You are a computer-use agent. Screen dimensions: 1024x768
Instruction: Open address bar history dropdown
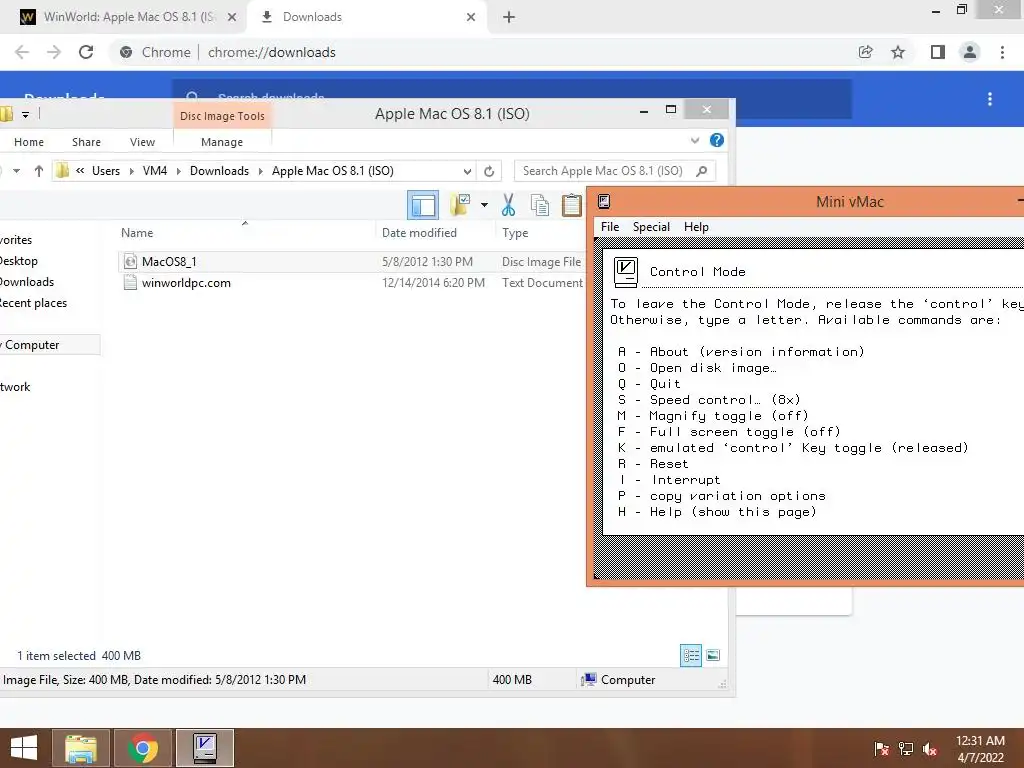(x=468, y=171)
